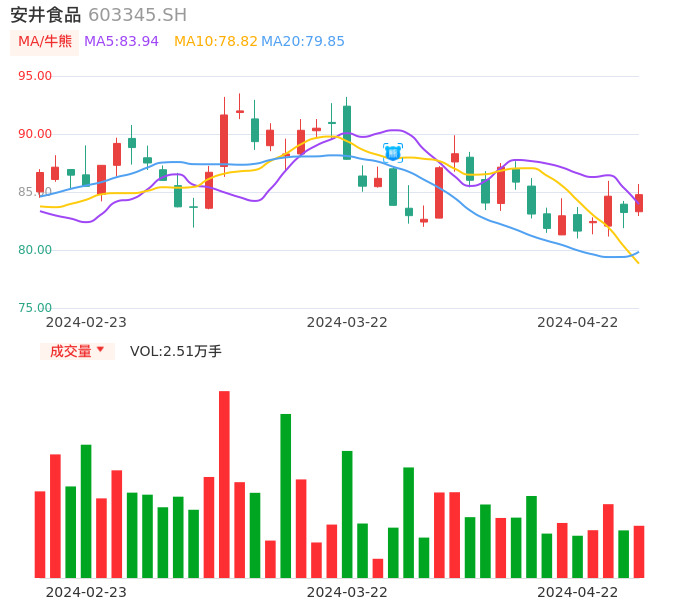Click the 603345.SH stock code
The width and height of the screenshot is (686, 606).
click(137, 15)
